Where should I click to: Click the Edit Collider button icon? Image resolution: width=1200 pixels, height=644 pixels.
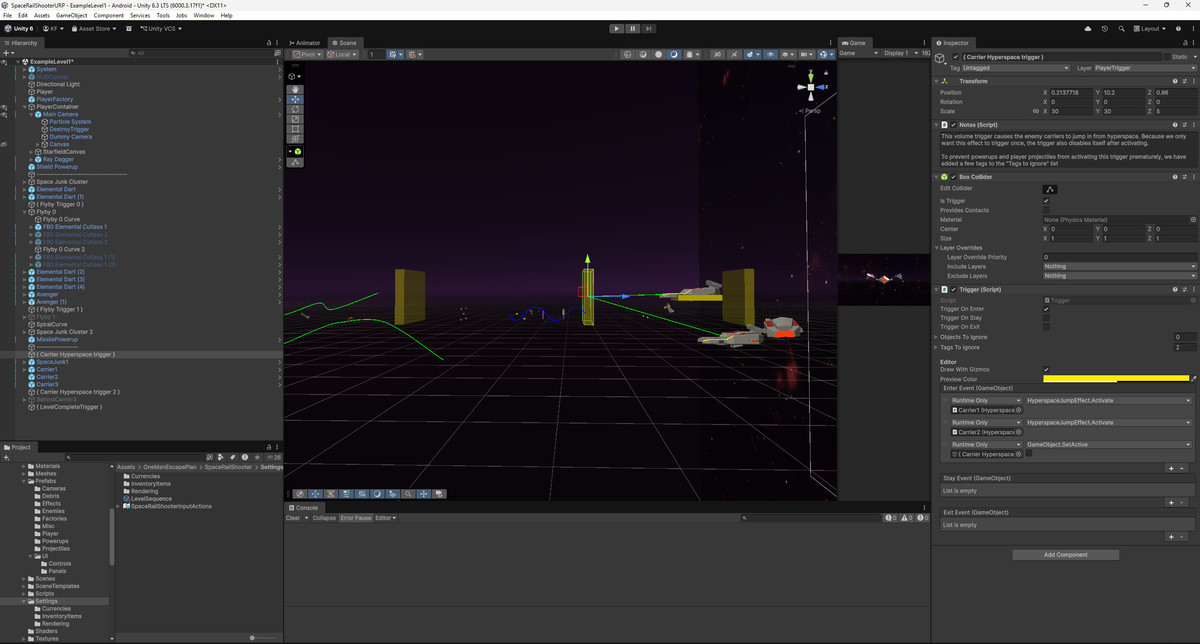pos(1050,188)
